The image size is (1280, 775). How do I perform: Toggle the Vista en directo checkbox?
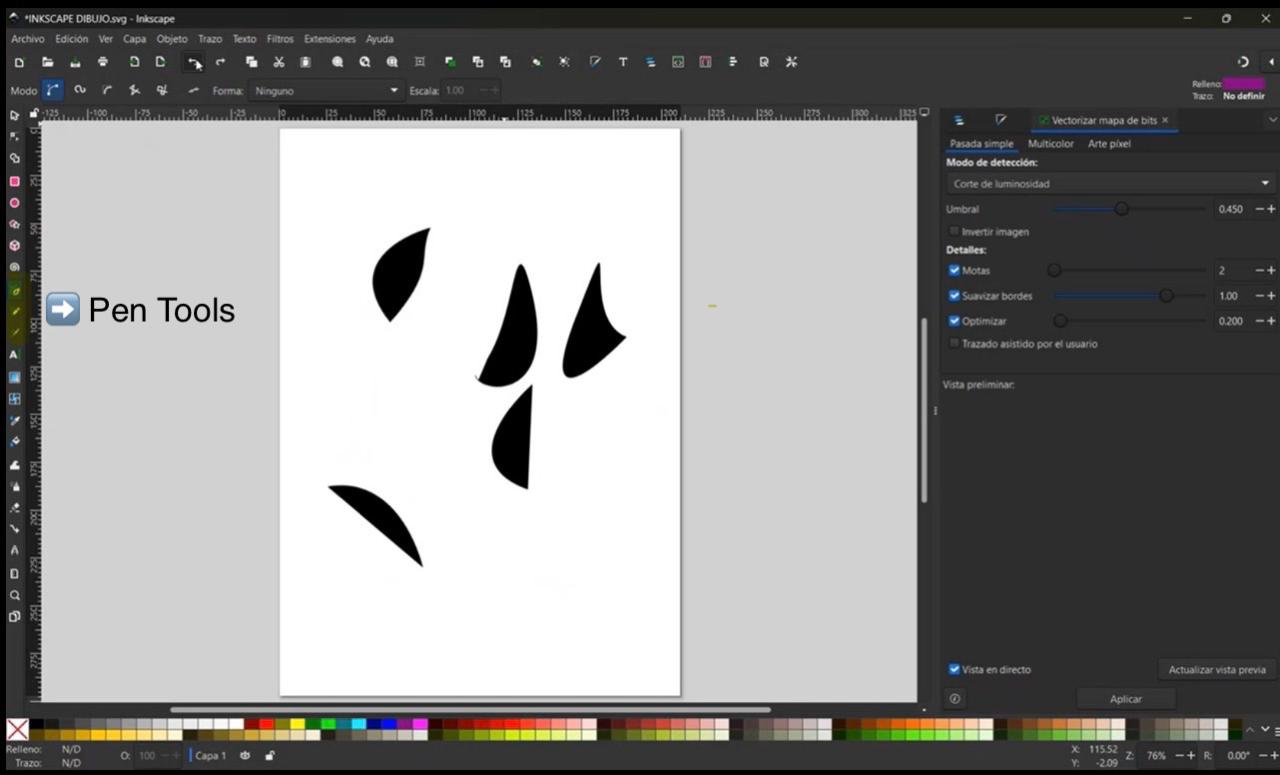coord(954,669)
